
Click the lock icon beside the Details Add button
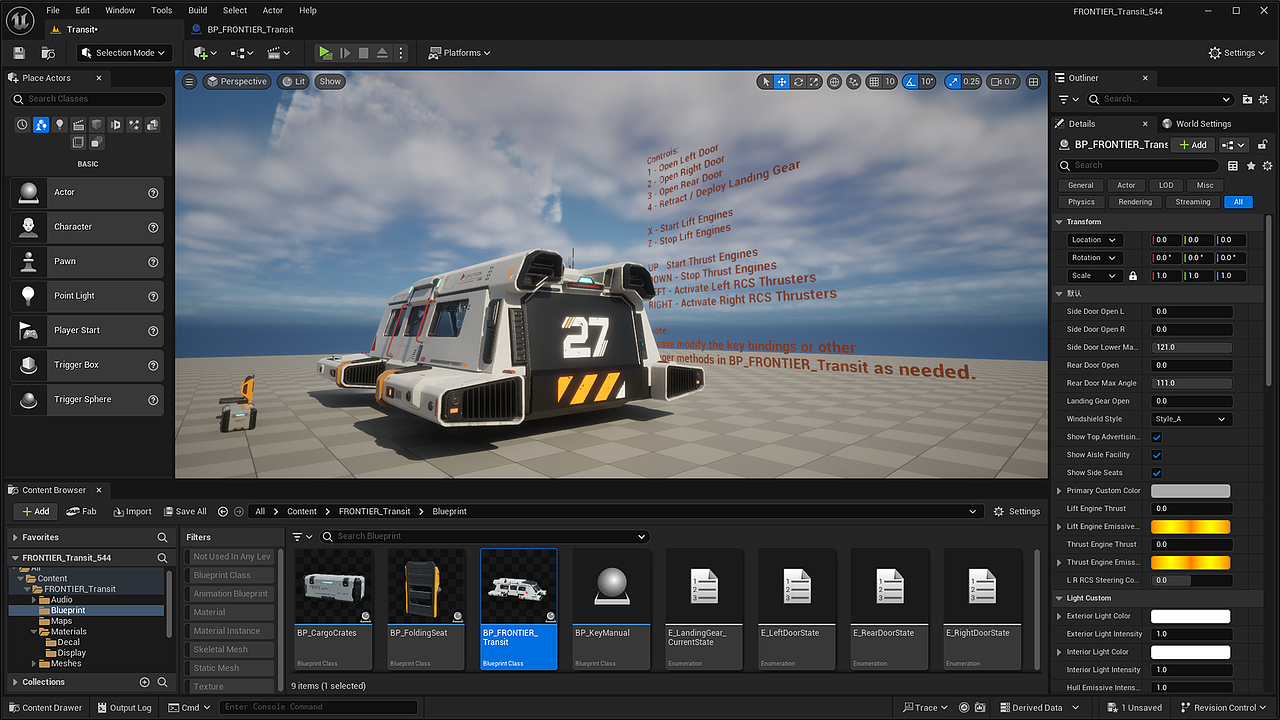pos(1263,145)
